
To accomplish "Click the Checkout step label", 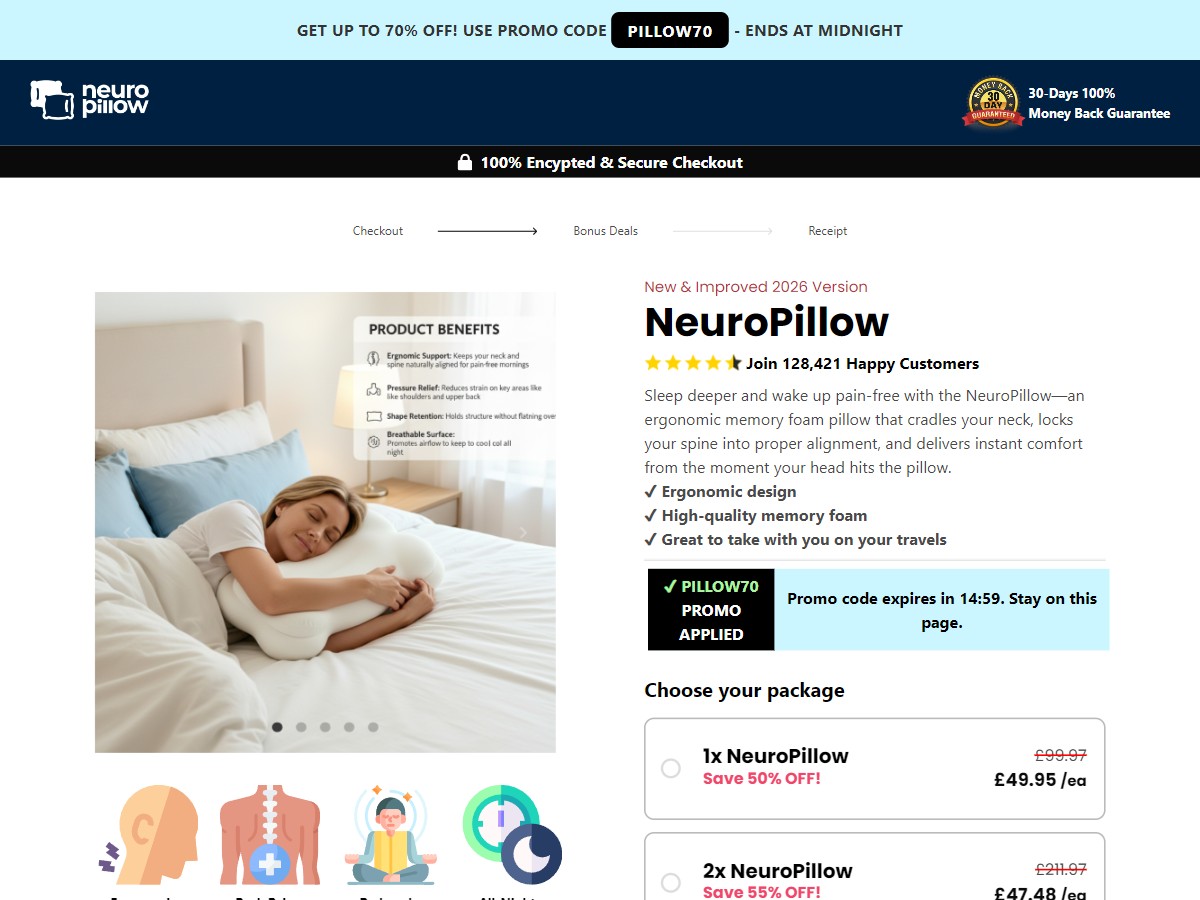I will tap(378, 231).
